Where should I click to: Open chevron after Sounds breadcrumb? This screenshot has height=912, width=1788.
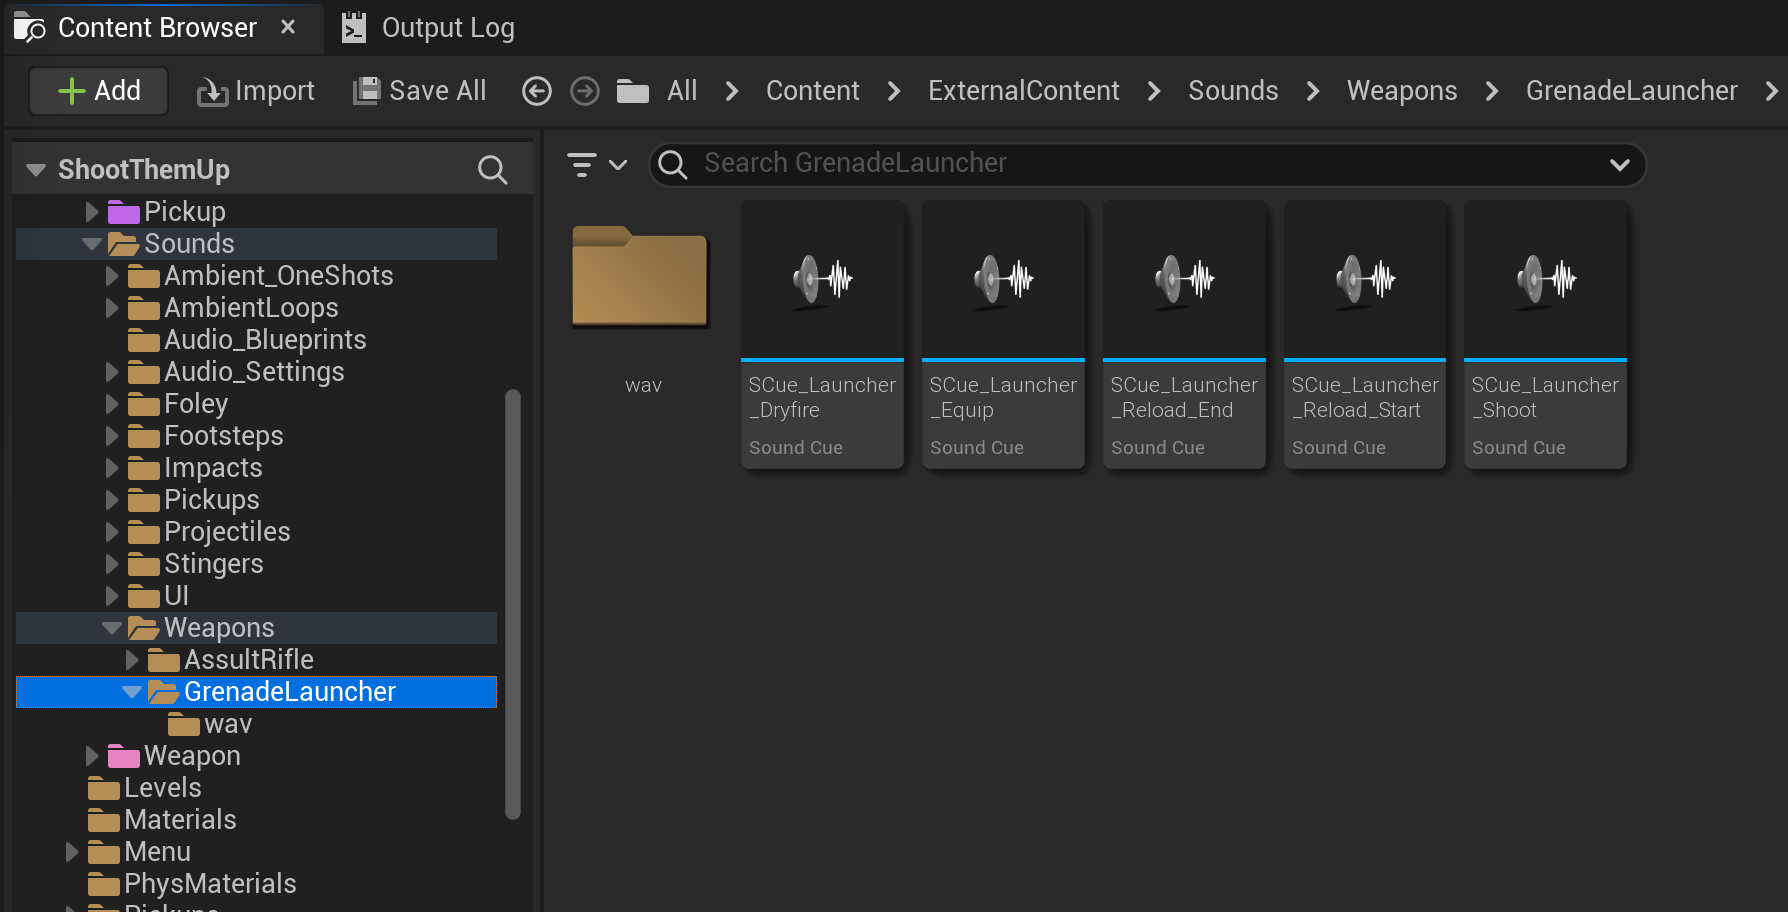1313,91
